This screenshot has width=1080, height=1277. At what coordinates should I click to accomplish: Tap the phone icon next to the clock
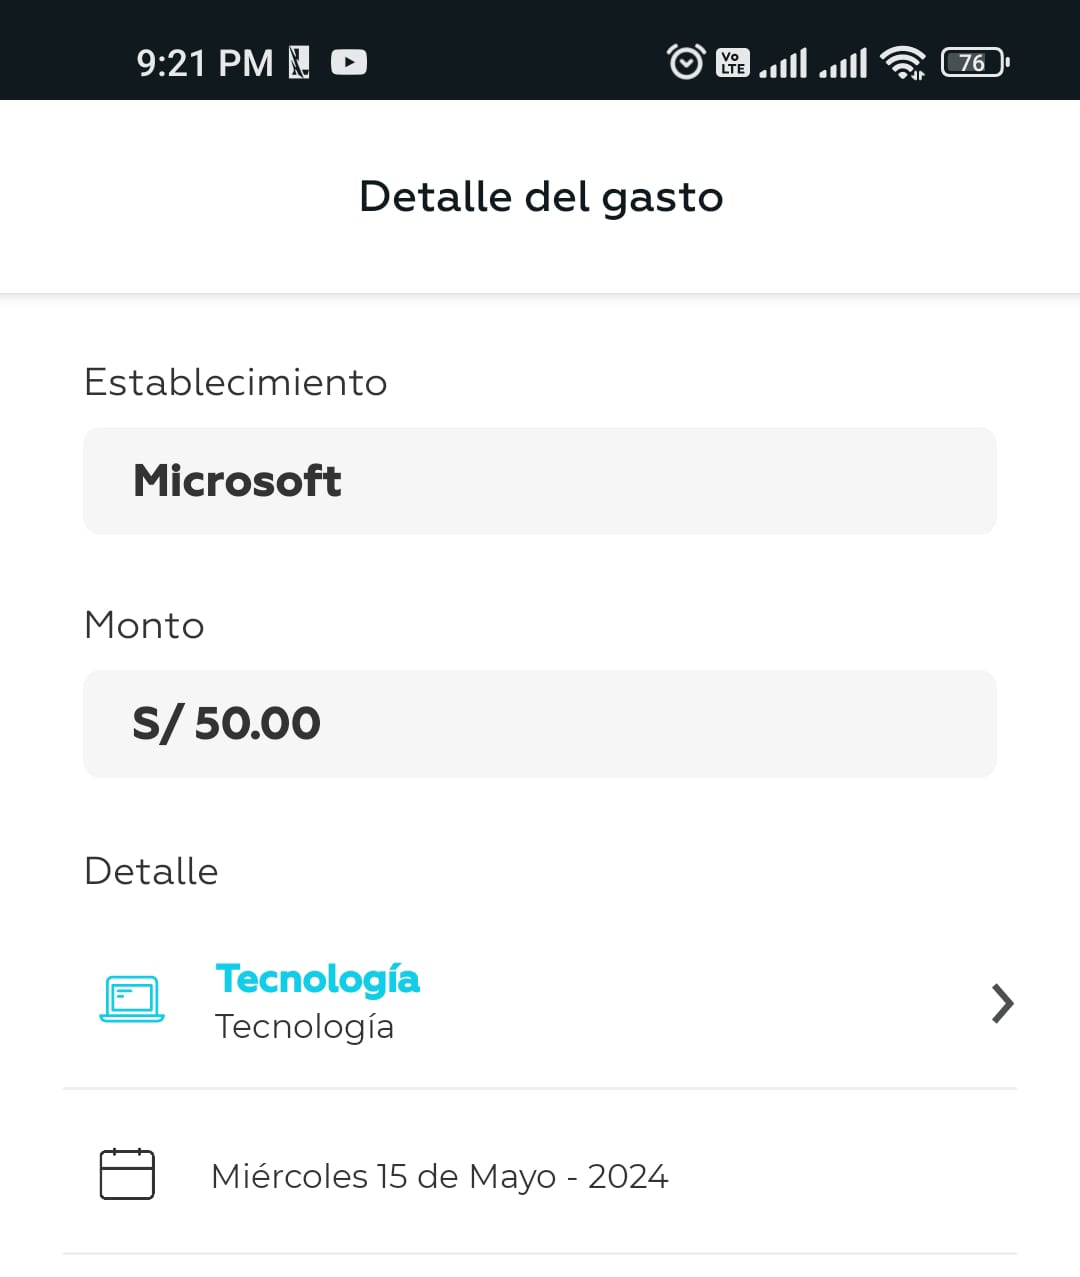pyautogui.click(x=299, y=63)
